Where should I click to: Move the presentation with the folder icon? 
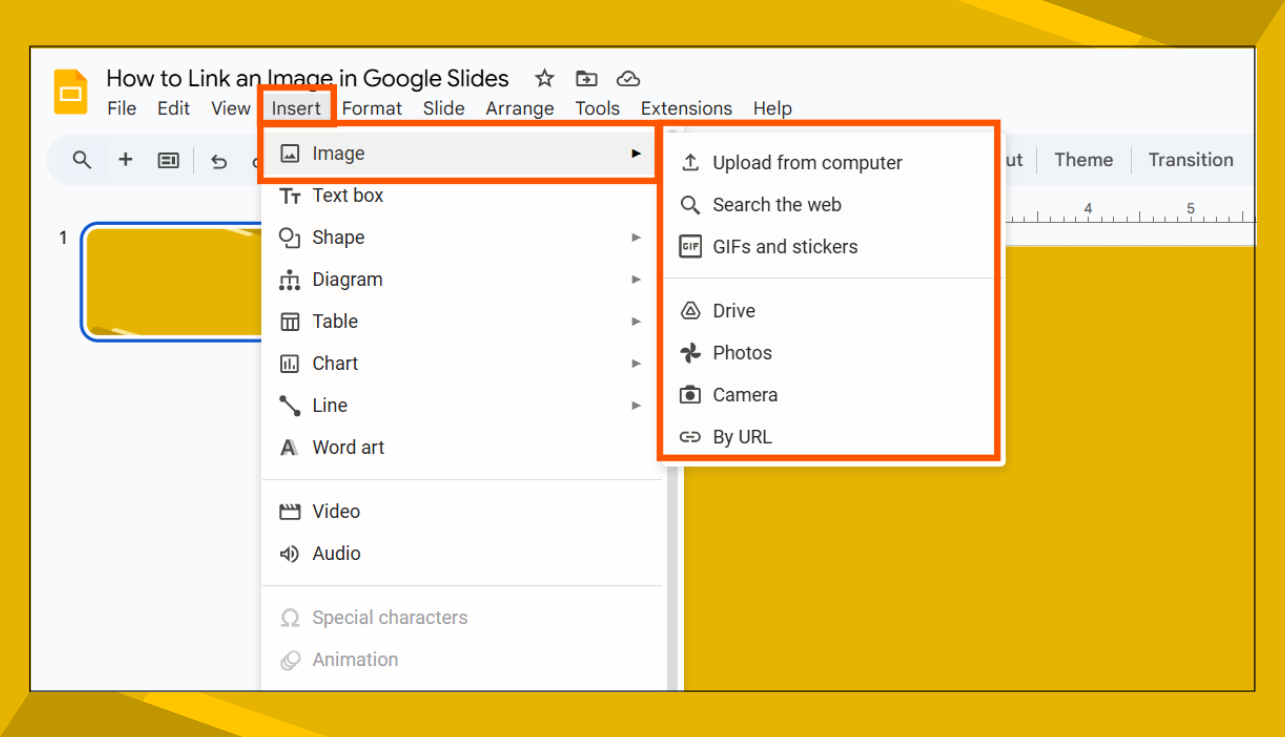(586, 78)
